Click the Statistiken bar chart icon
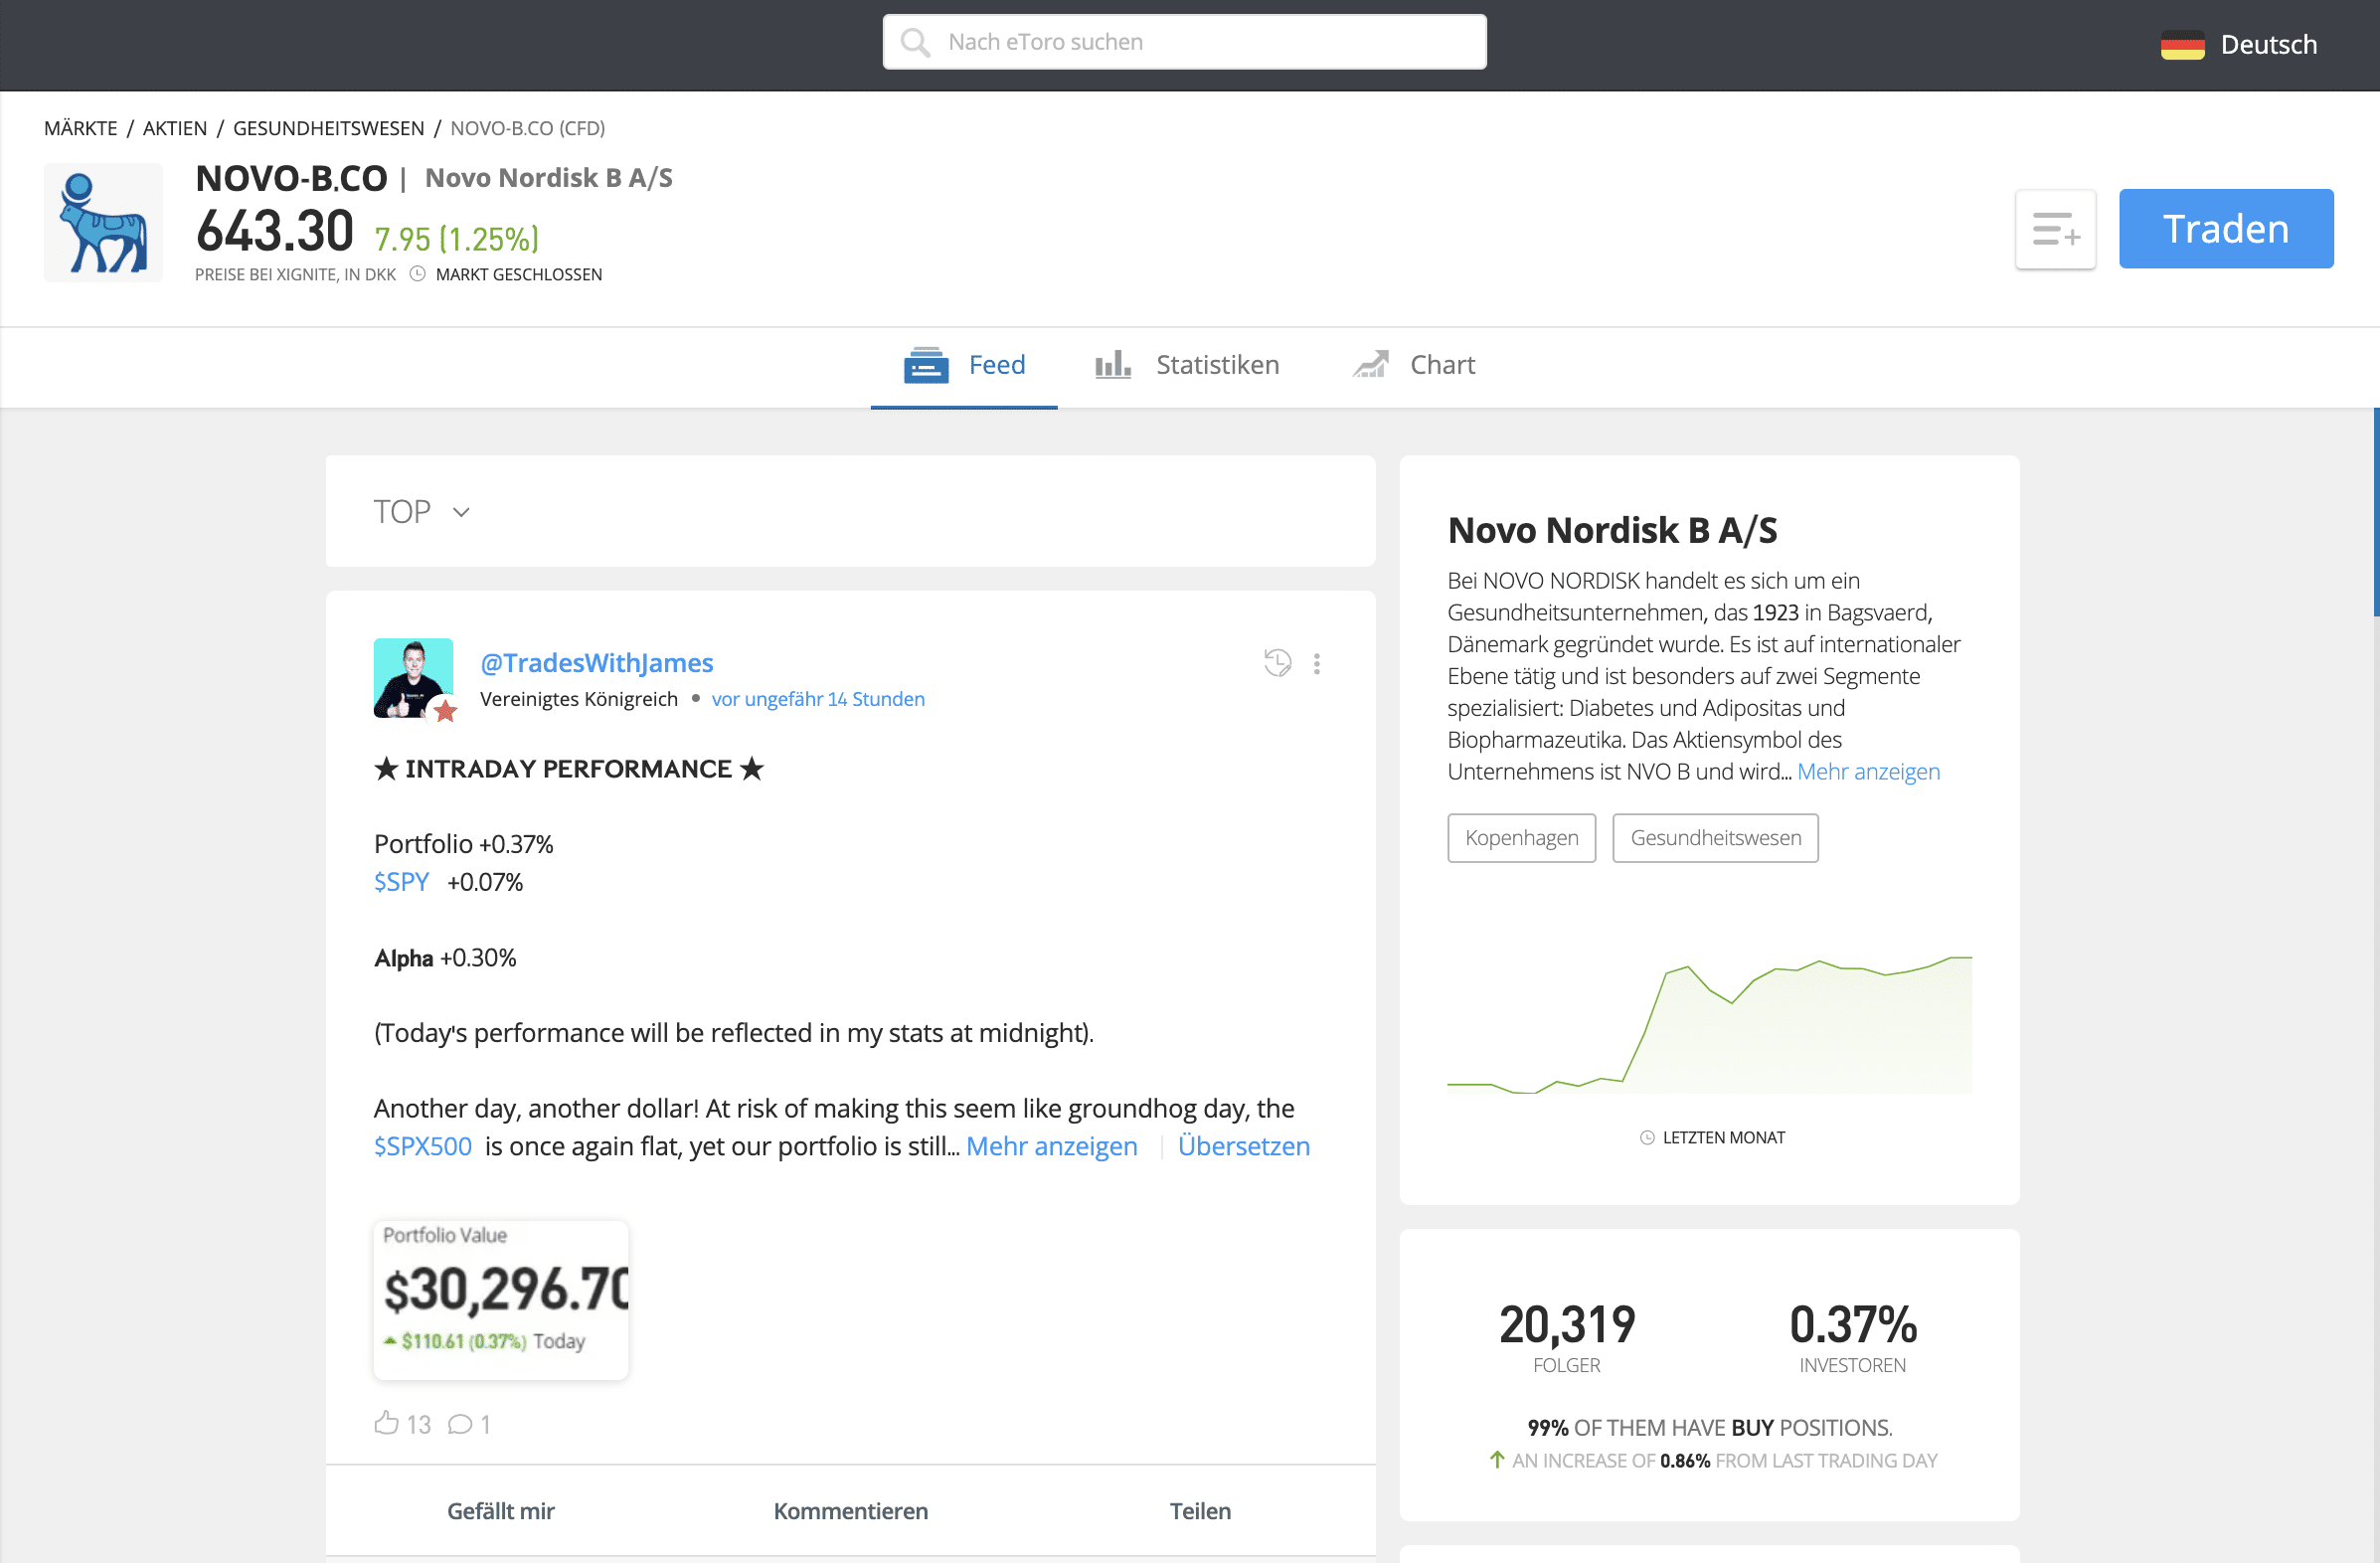 (1112, 364)
